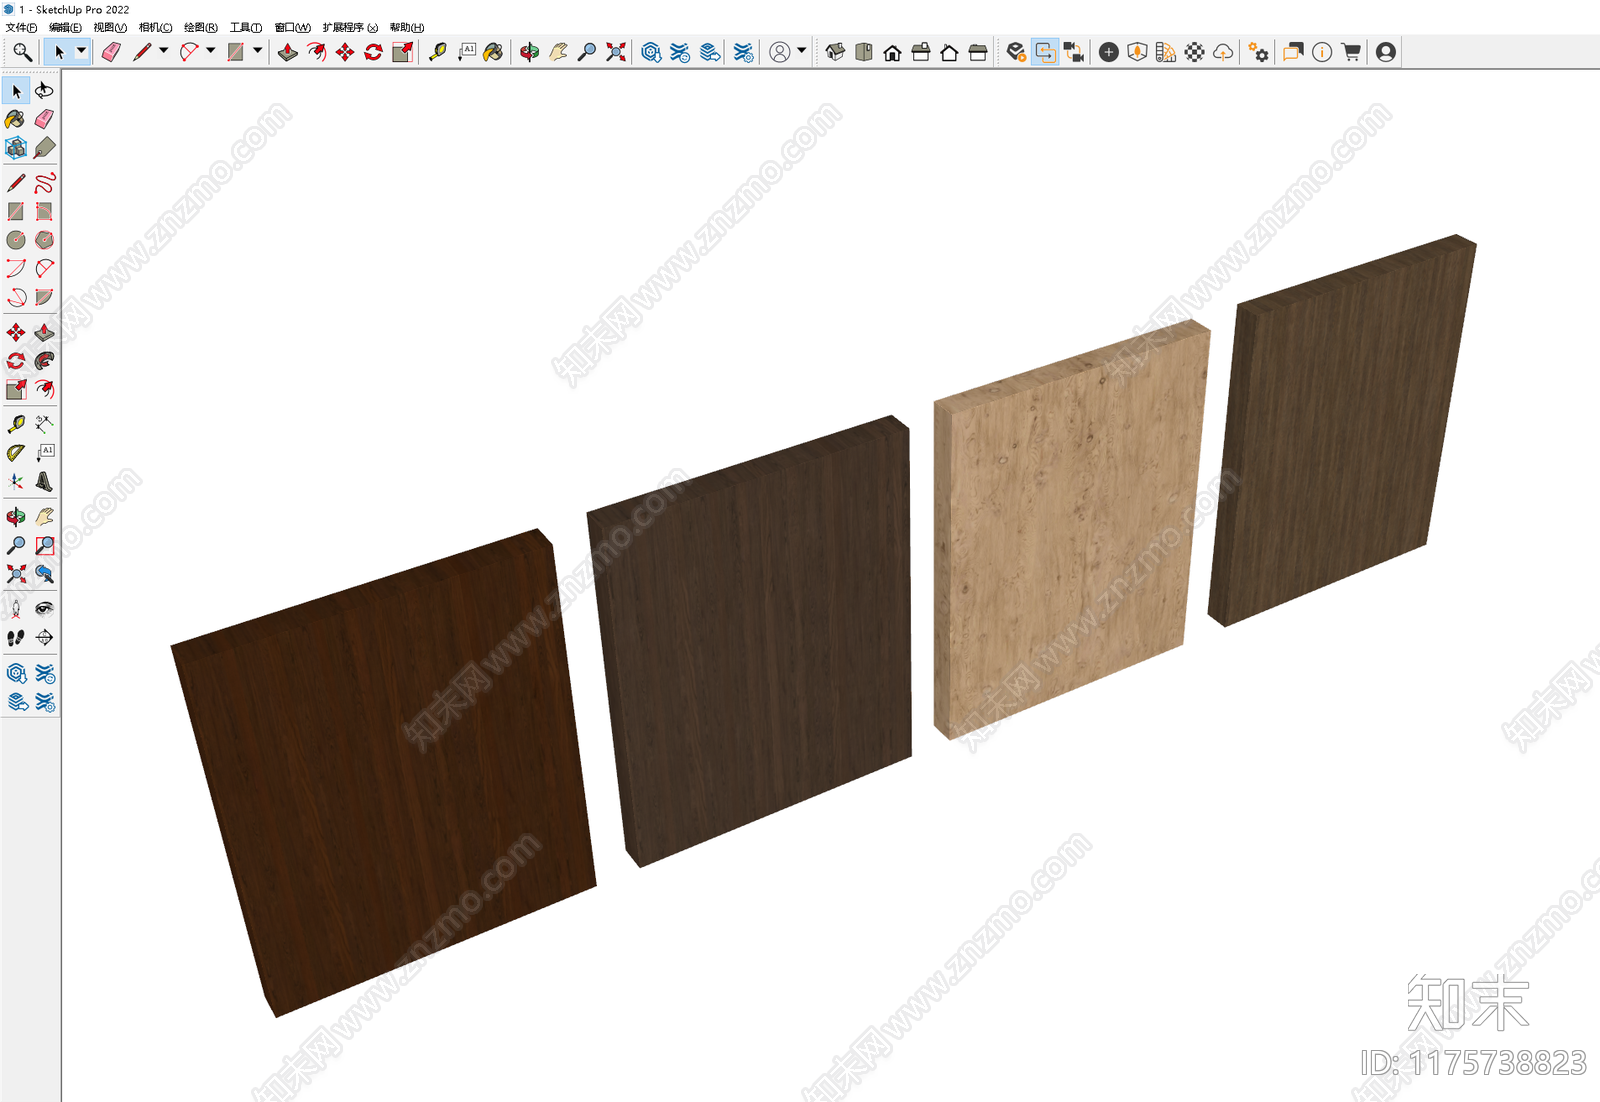Select Push/Pull in the top toolbar

(x=288, y=52)
